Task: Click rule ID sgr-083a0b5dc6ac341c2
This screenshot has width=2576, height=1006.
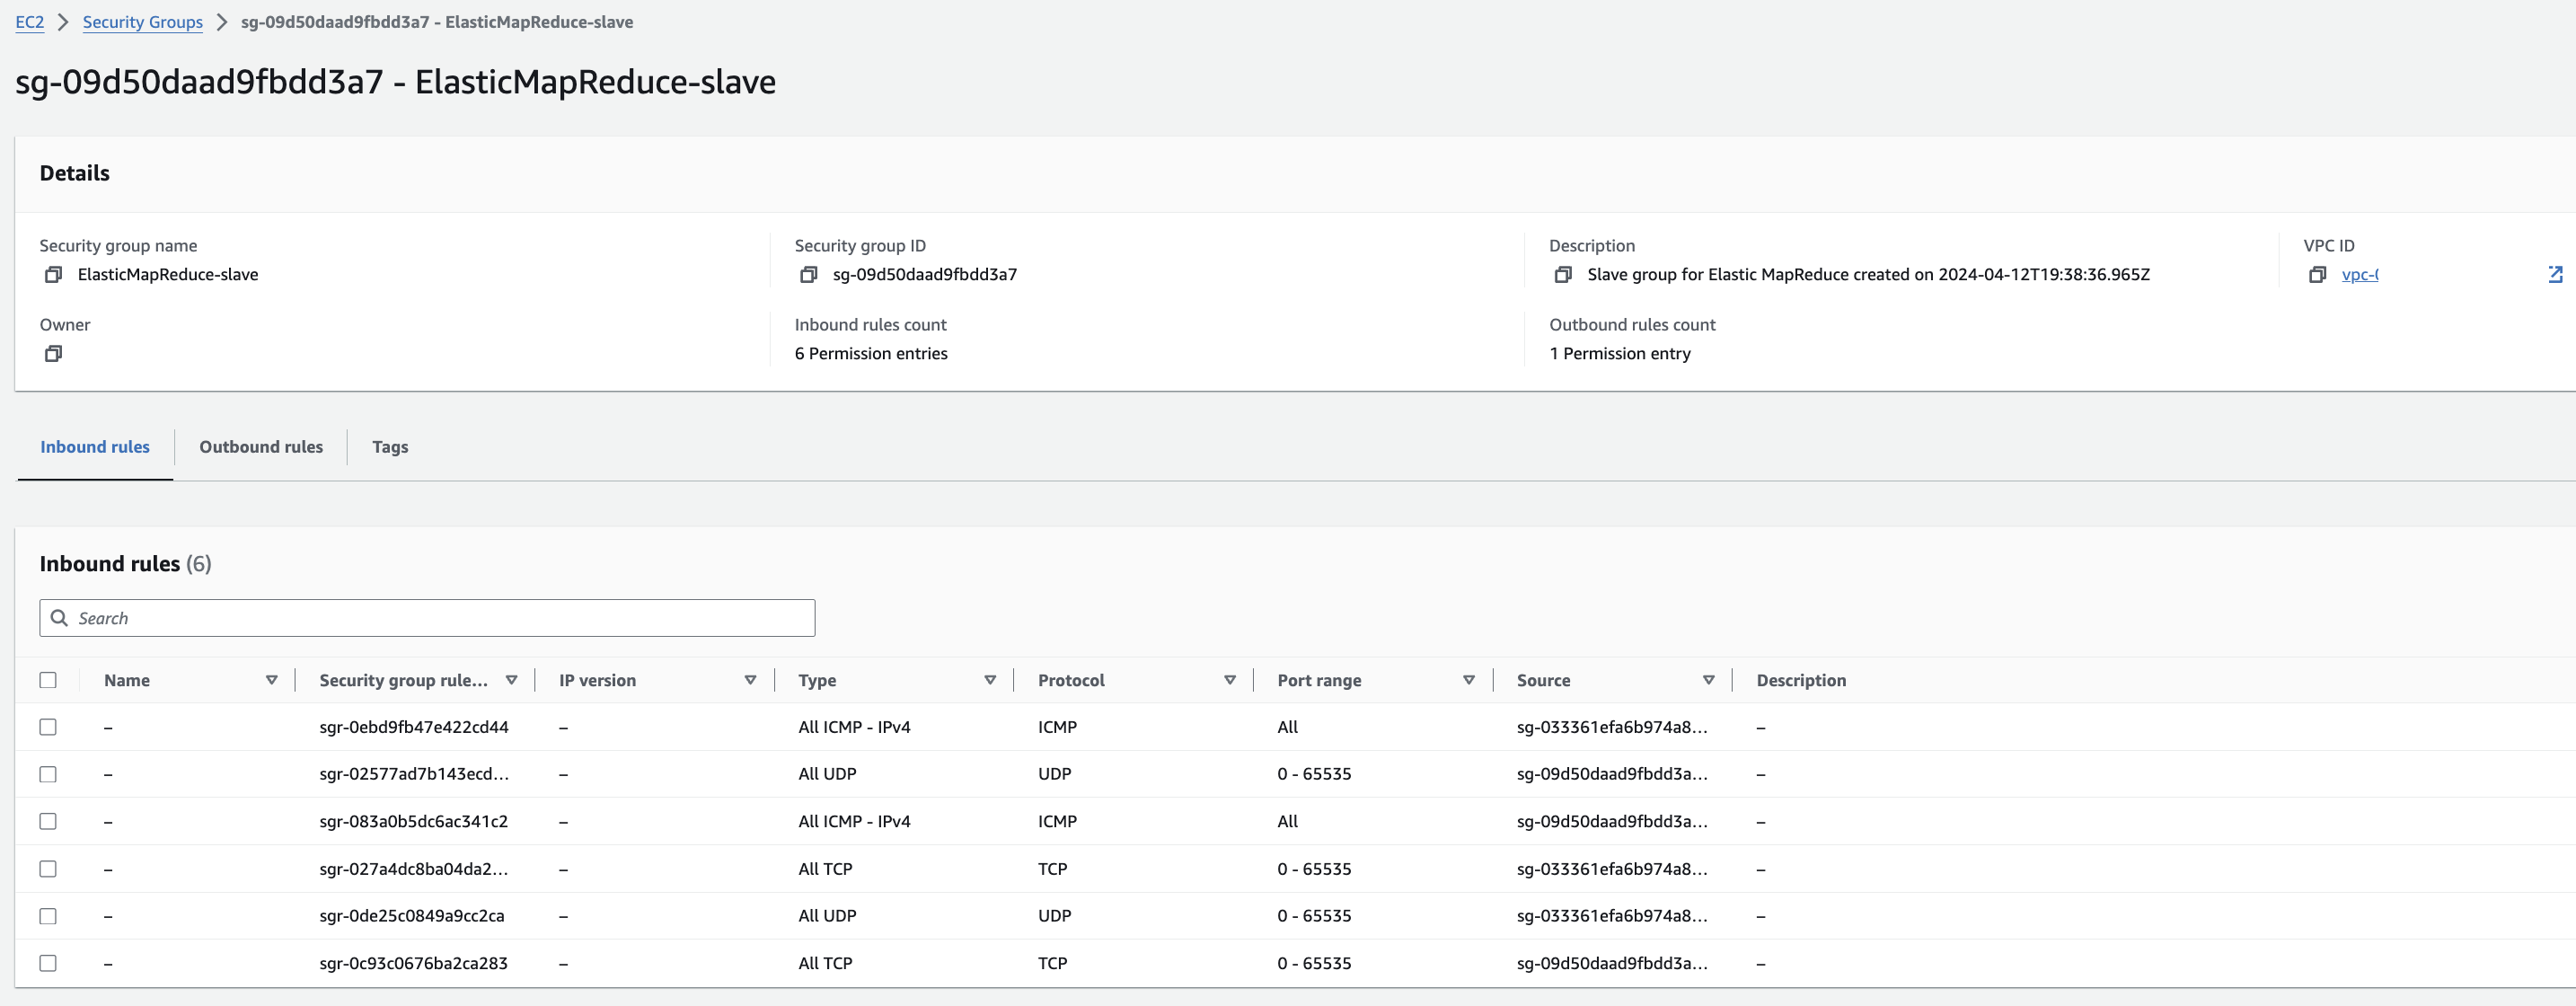Action: [413, 821]
